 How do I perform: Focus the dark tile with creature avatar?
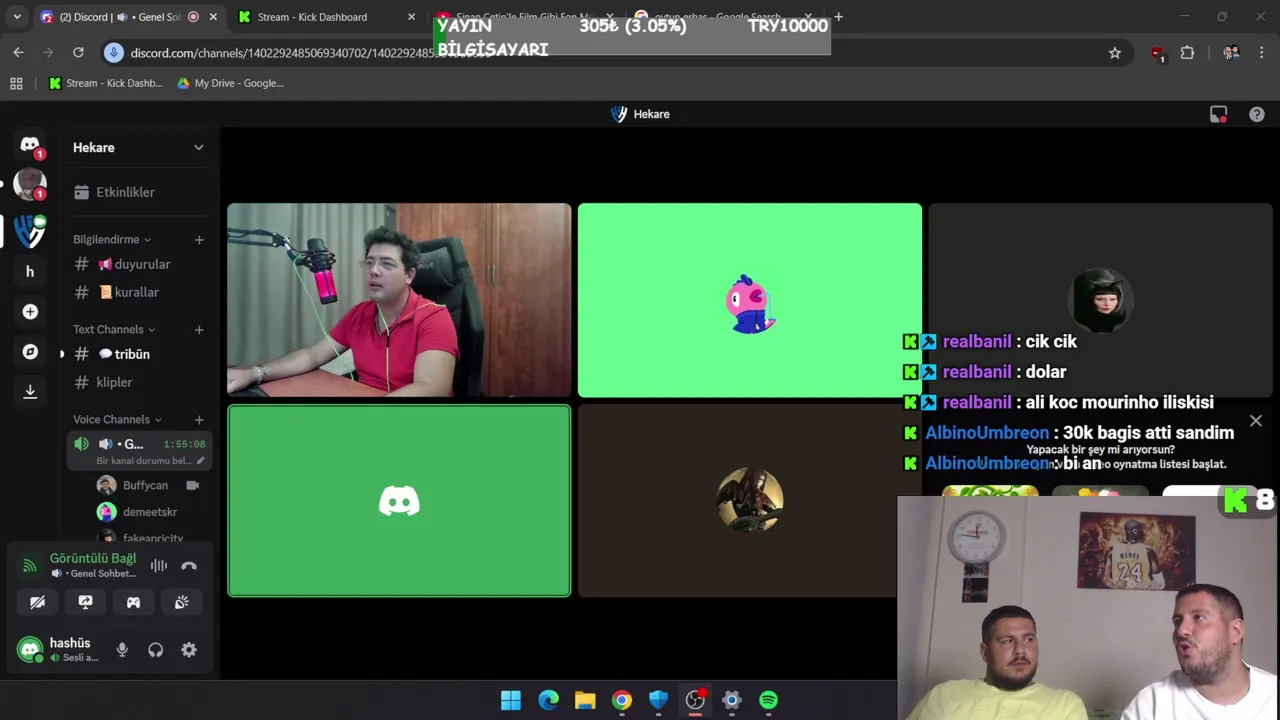[737, 500]
